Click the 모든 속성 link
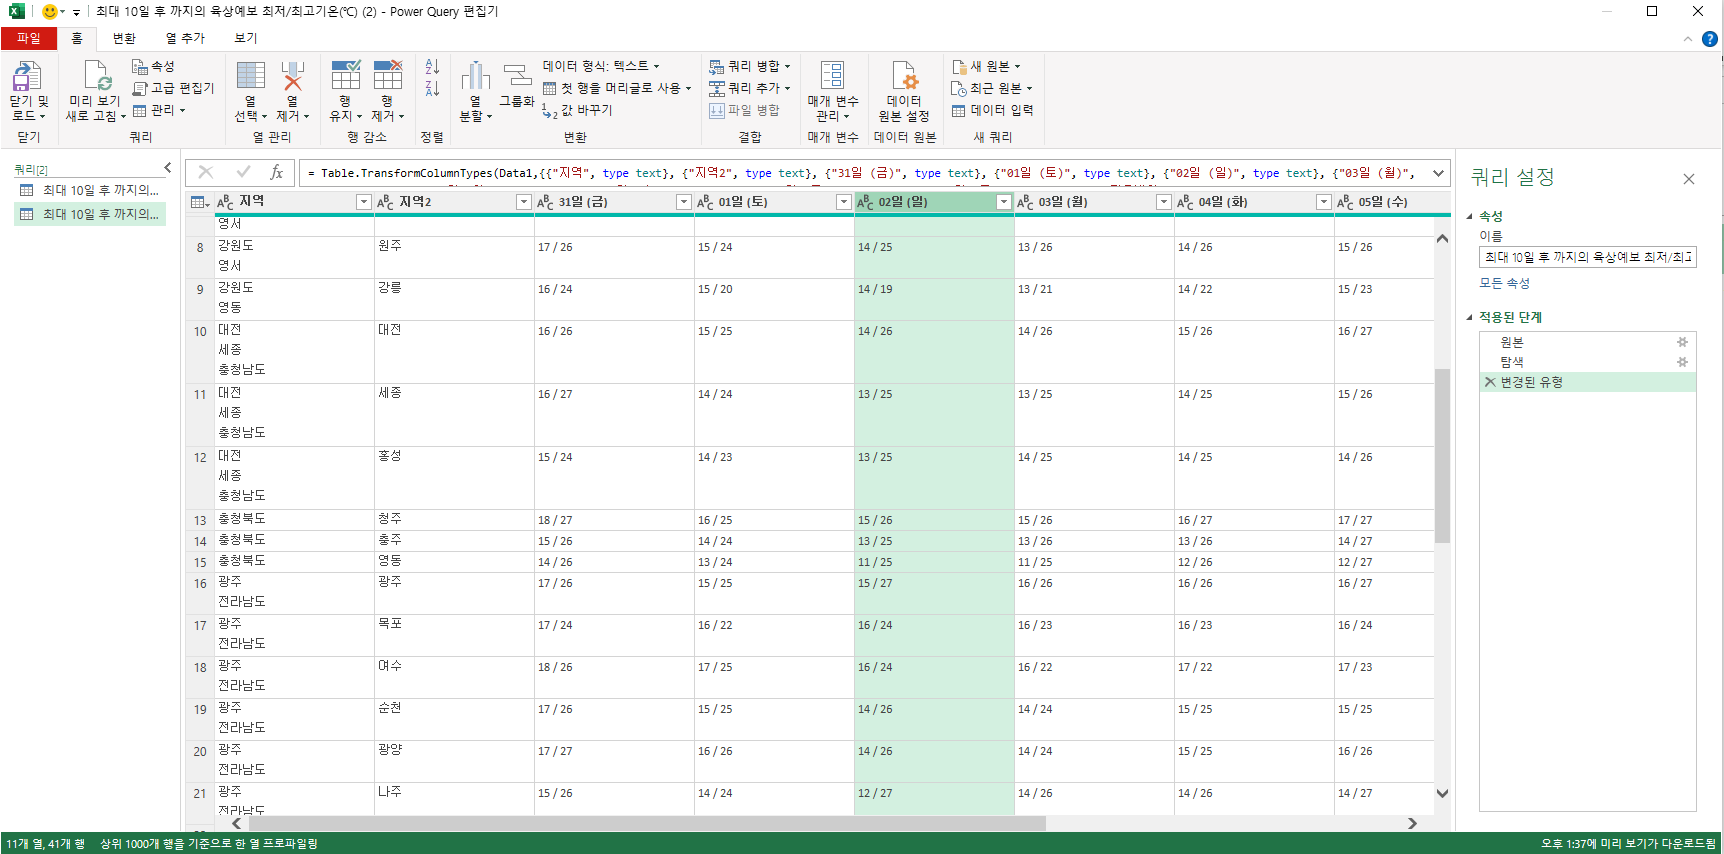 click(1505, 283)
